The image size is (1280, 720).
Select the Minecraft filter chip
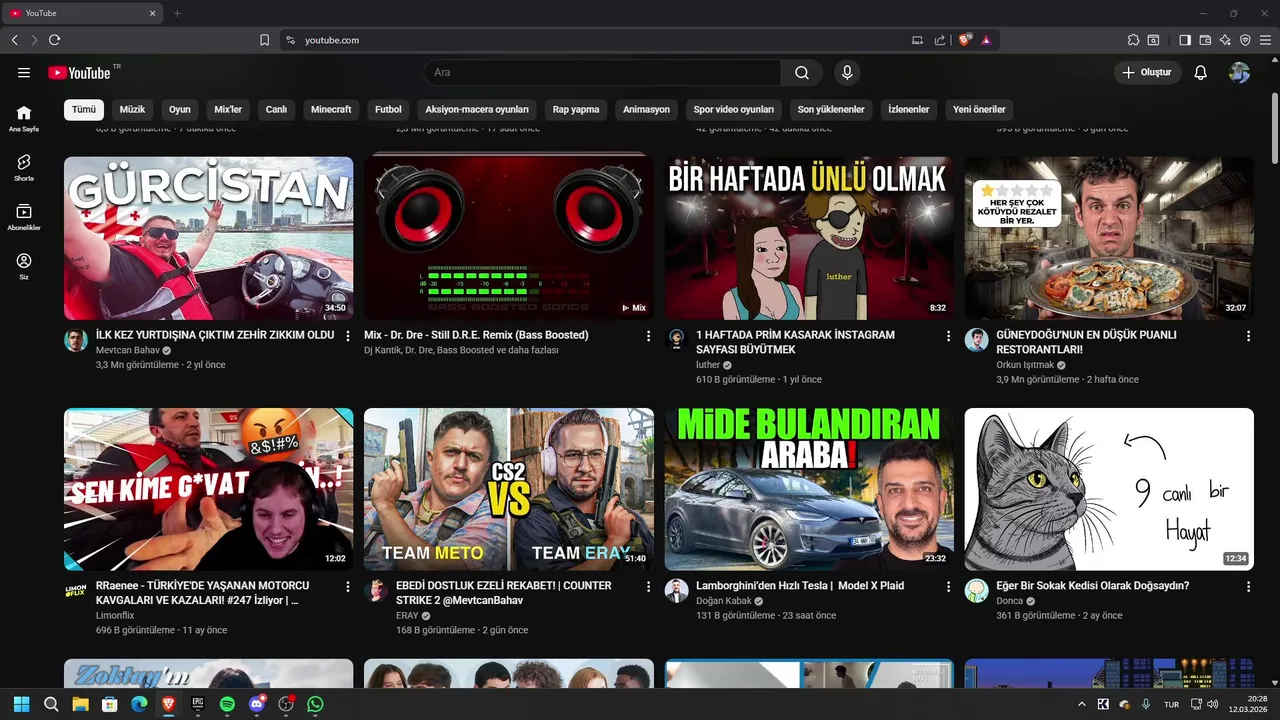[x=331, y=109]
